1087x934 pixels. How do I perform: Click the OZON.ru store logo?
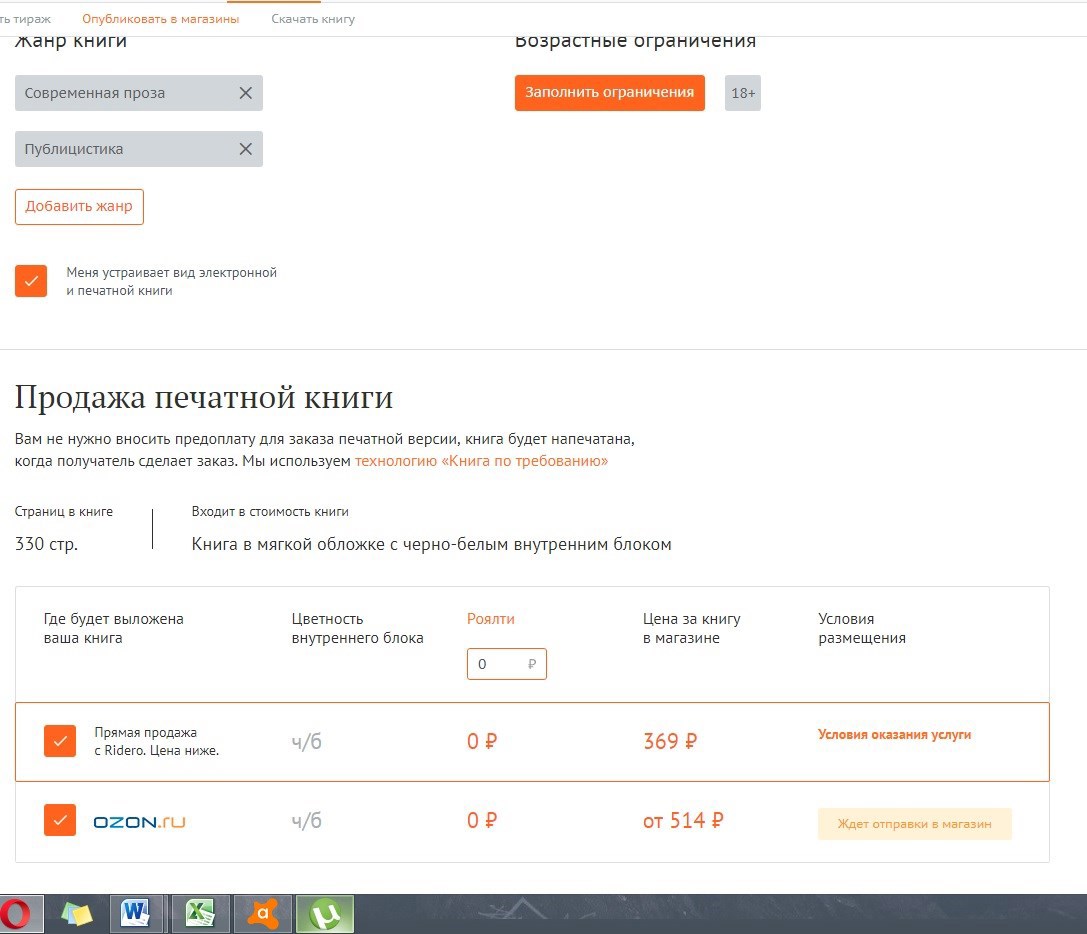tap(139, 822)
